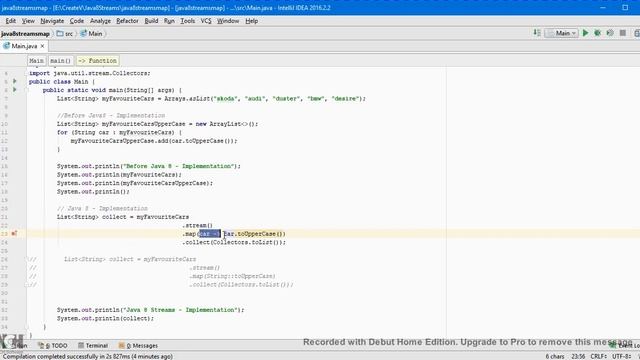Image resolution: width=640 pixels, height=360 pixels.
Task: Click 'myFavouriteCarsUpperCase.add' code line
Action: point(153,141)
